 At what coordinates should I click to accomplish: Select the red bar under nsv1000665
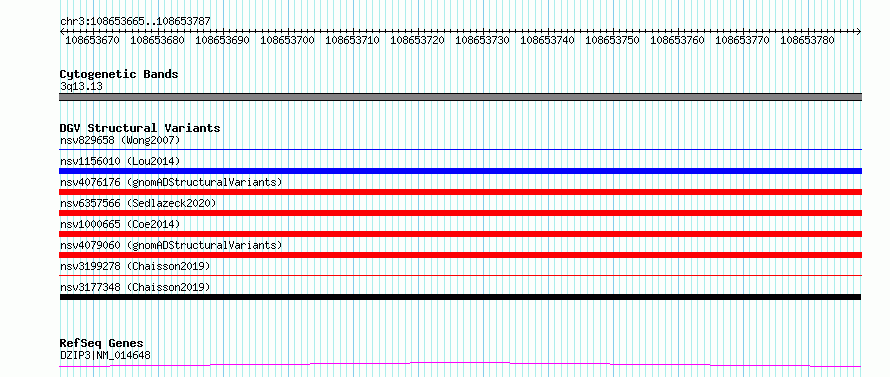click(460, 234)
